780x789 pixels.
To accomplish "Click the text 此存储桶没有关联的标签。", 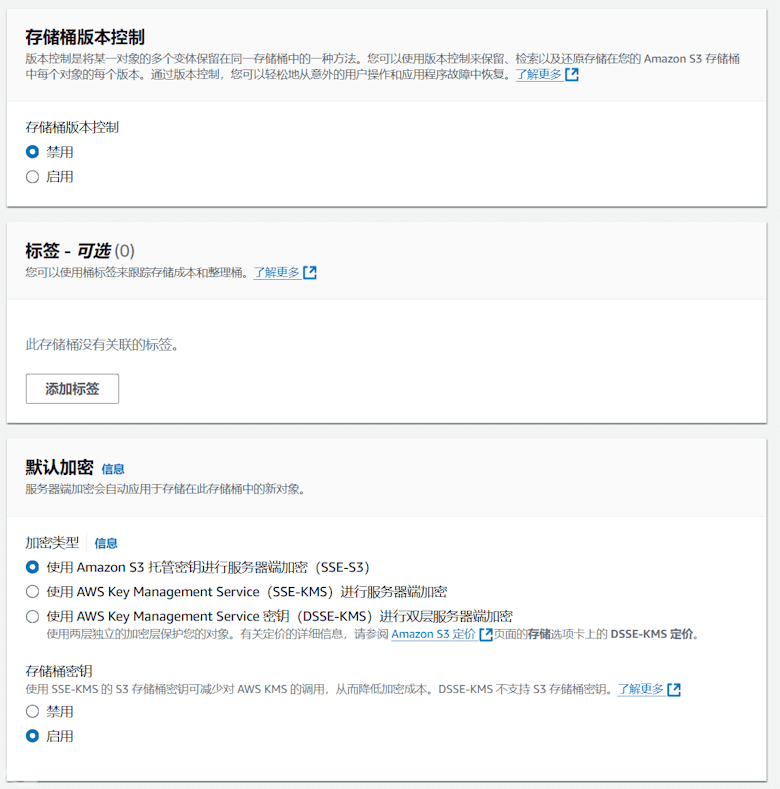I will tap(102, 345).
